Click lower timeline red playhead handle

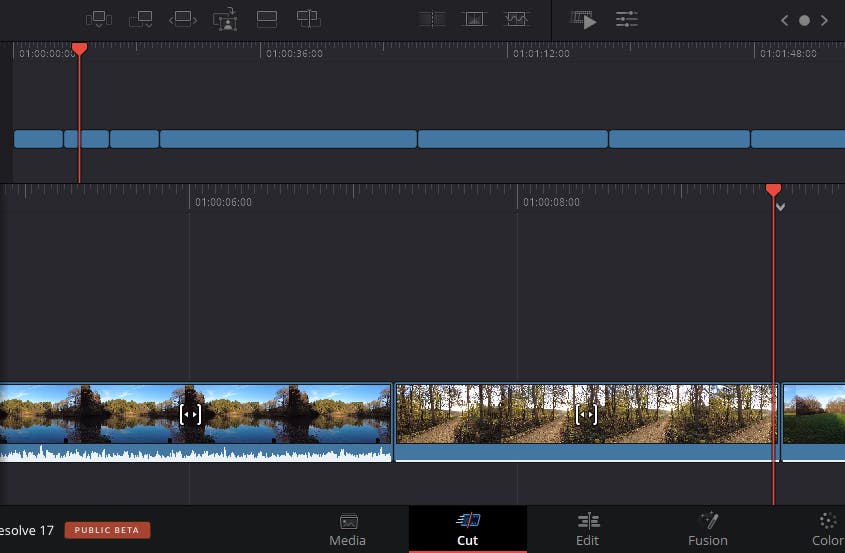click(x=773, y=190)
